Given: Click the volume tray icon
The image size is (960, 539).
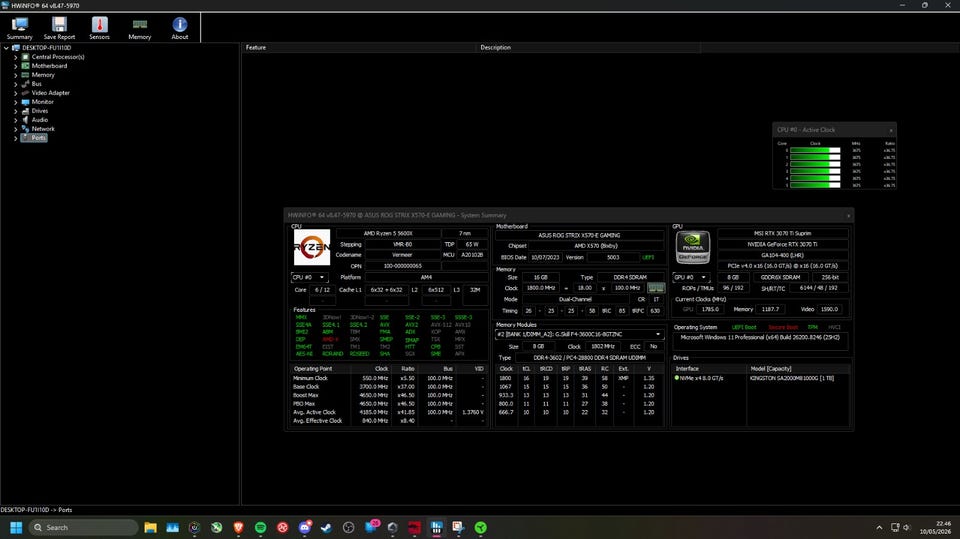Looking at the screenshot, I should click(x=907, y=527).
